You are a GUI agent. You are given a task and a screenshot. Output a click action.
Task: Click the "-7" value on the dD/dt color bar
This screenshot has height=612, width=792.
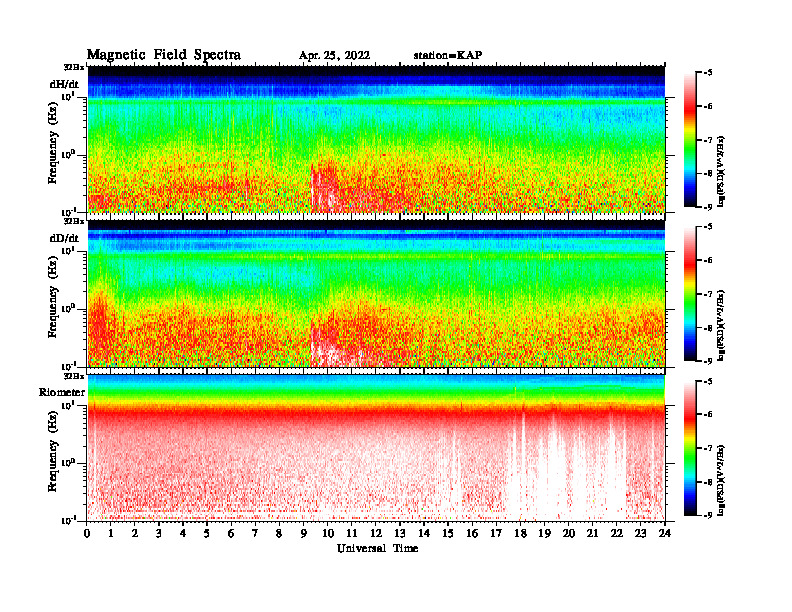[x=707, y=294]
